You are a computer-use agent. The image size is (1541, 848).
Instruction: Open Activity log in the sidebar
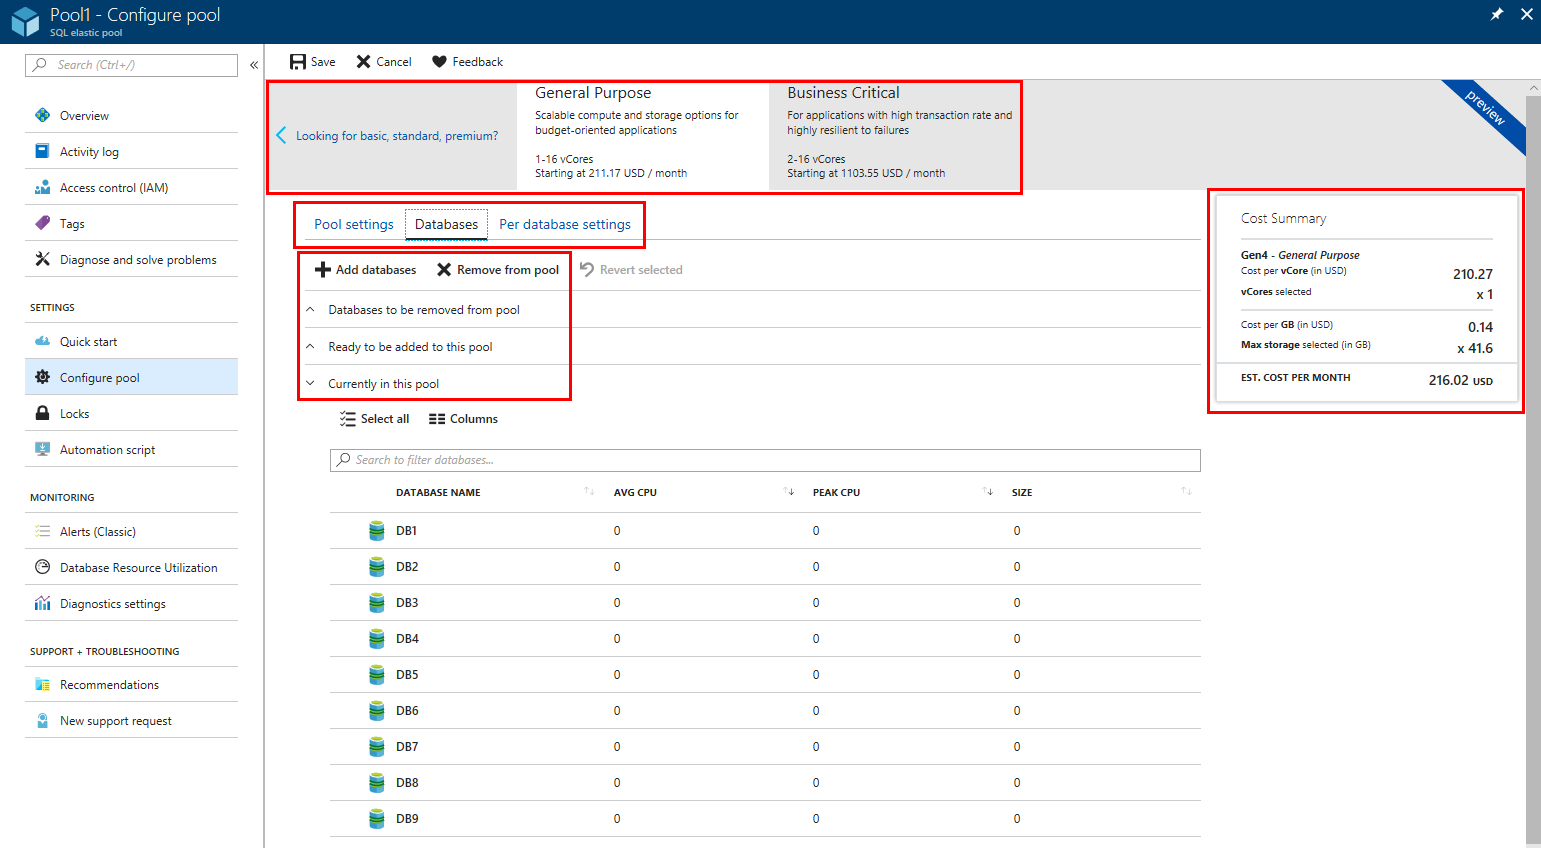coord(131,151)
